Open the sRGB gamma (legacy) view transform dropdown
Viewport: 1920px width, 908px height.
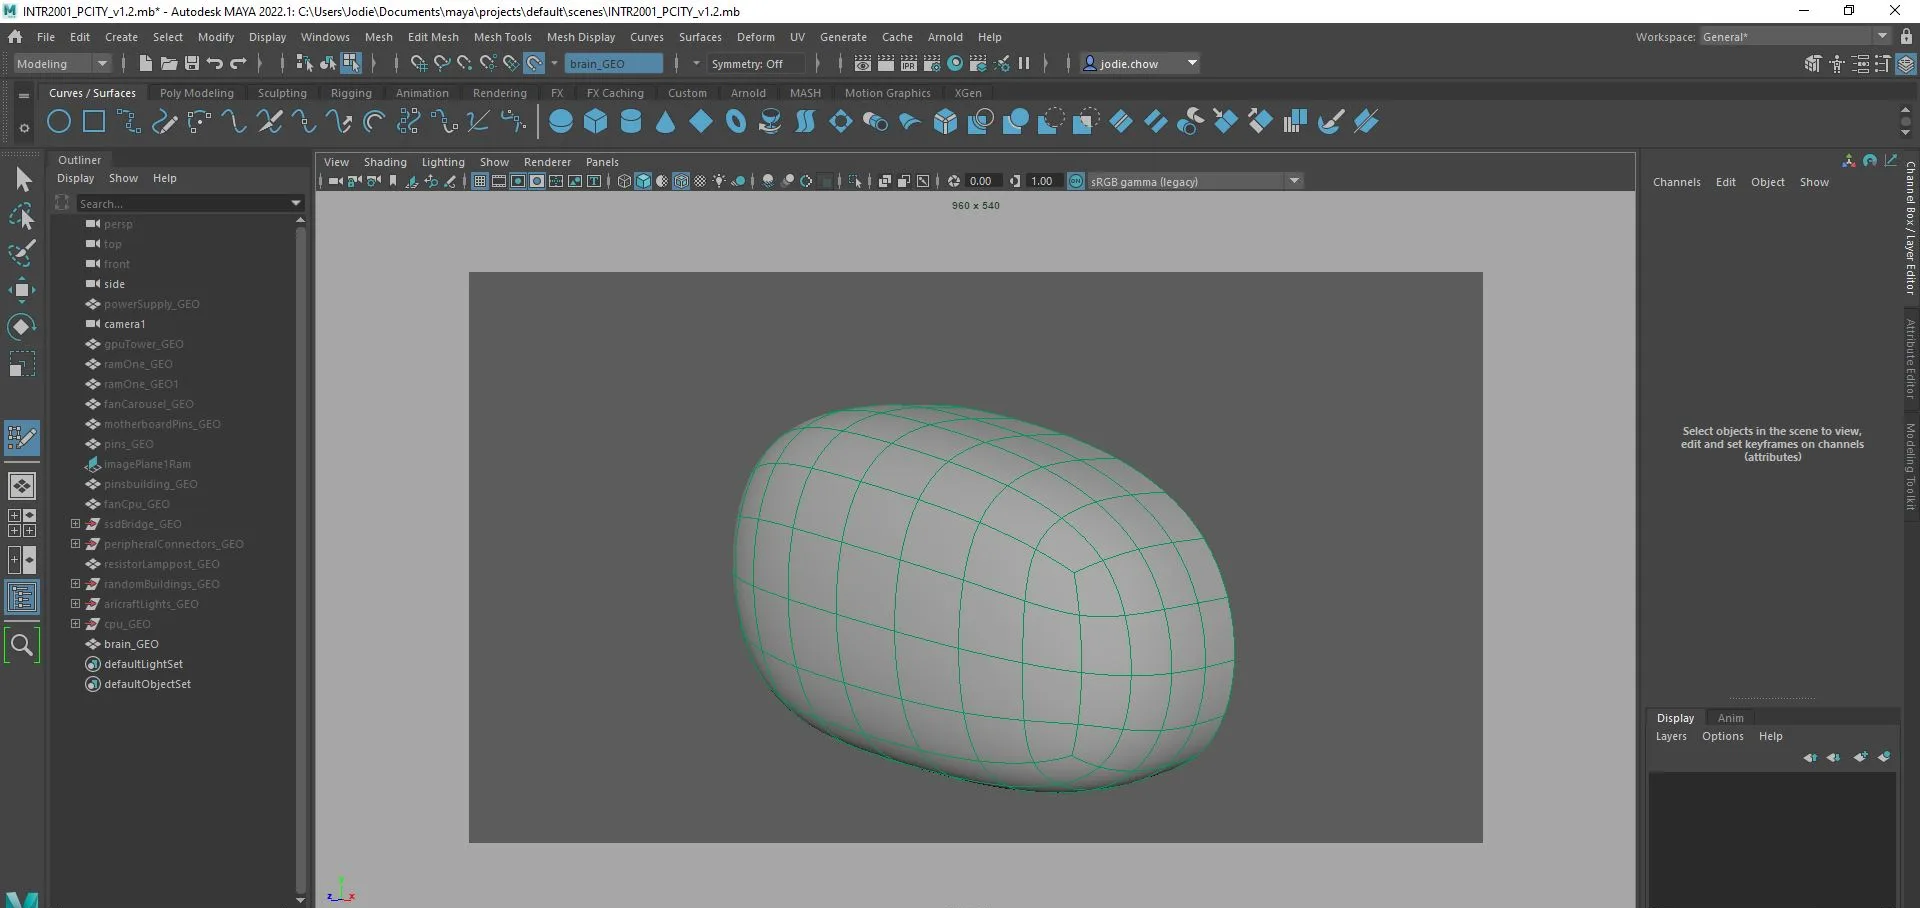[x=1194, y=181]
